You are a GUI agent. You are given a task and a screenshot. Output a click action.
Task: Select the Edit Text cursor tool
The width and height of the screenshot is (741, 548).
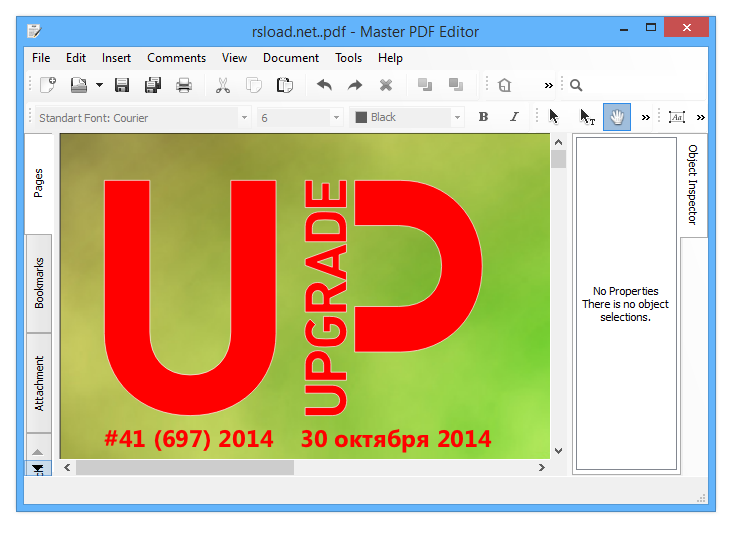[x=587, y=117]
